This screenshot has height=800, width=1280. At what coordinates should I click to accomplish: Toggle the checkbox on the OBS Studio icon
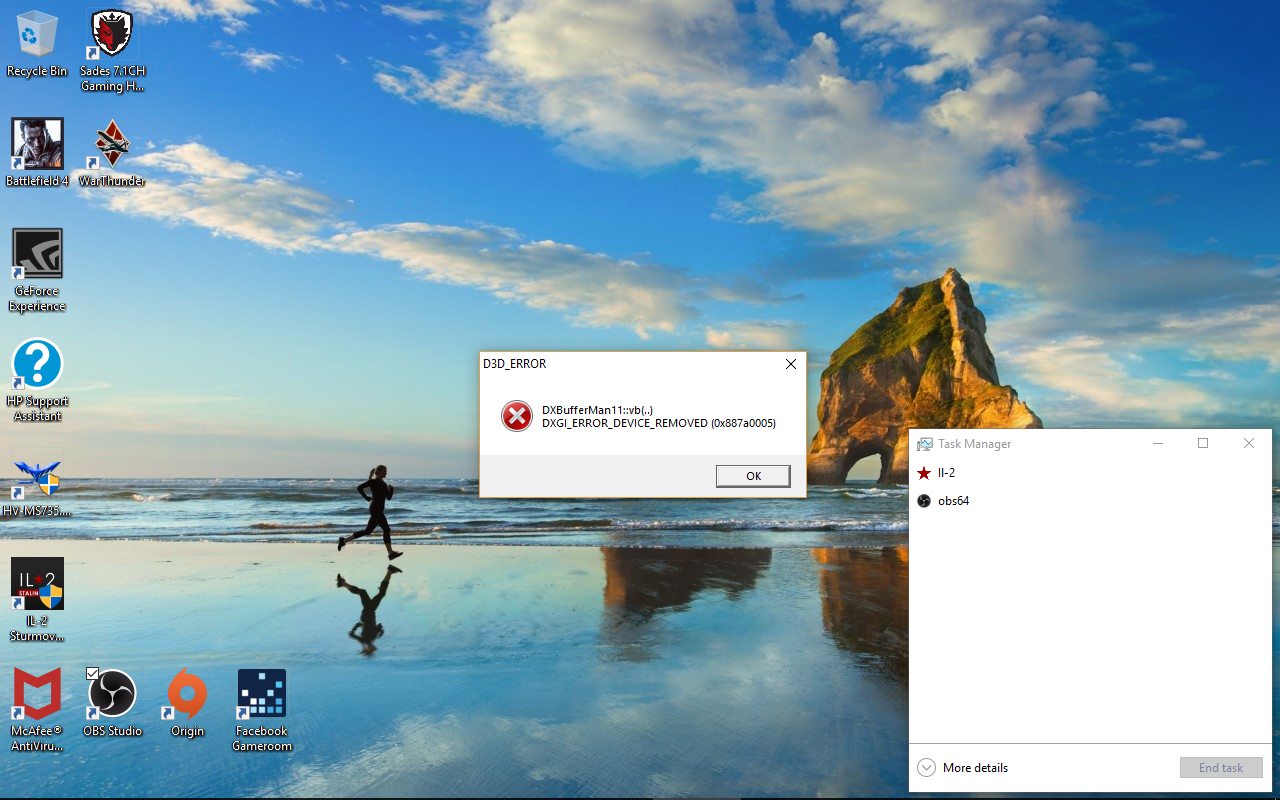[x=93, y=674]
